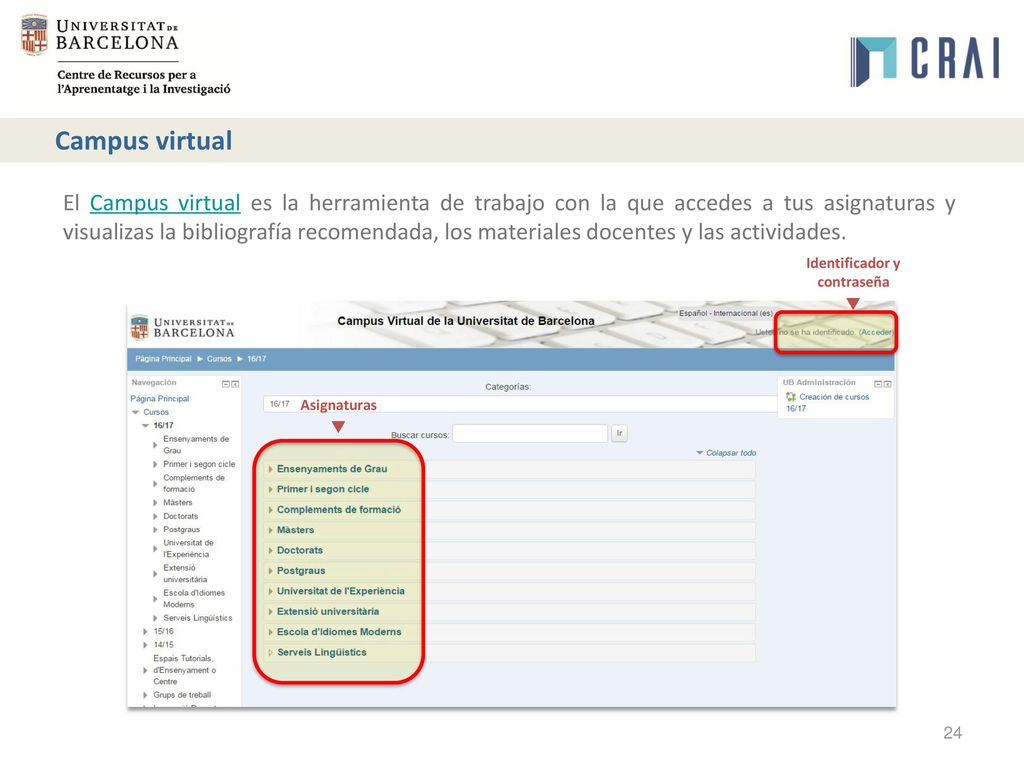The height and width of the screenshot is (768, 1024).
Task: Expand Complements de formació category
Action: 338,509
